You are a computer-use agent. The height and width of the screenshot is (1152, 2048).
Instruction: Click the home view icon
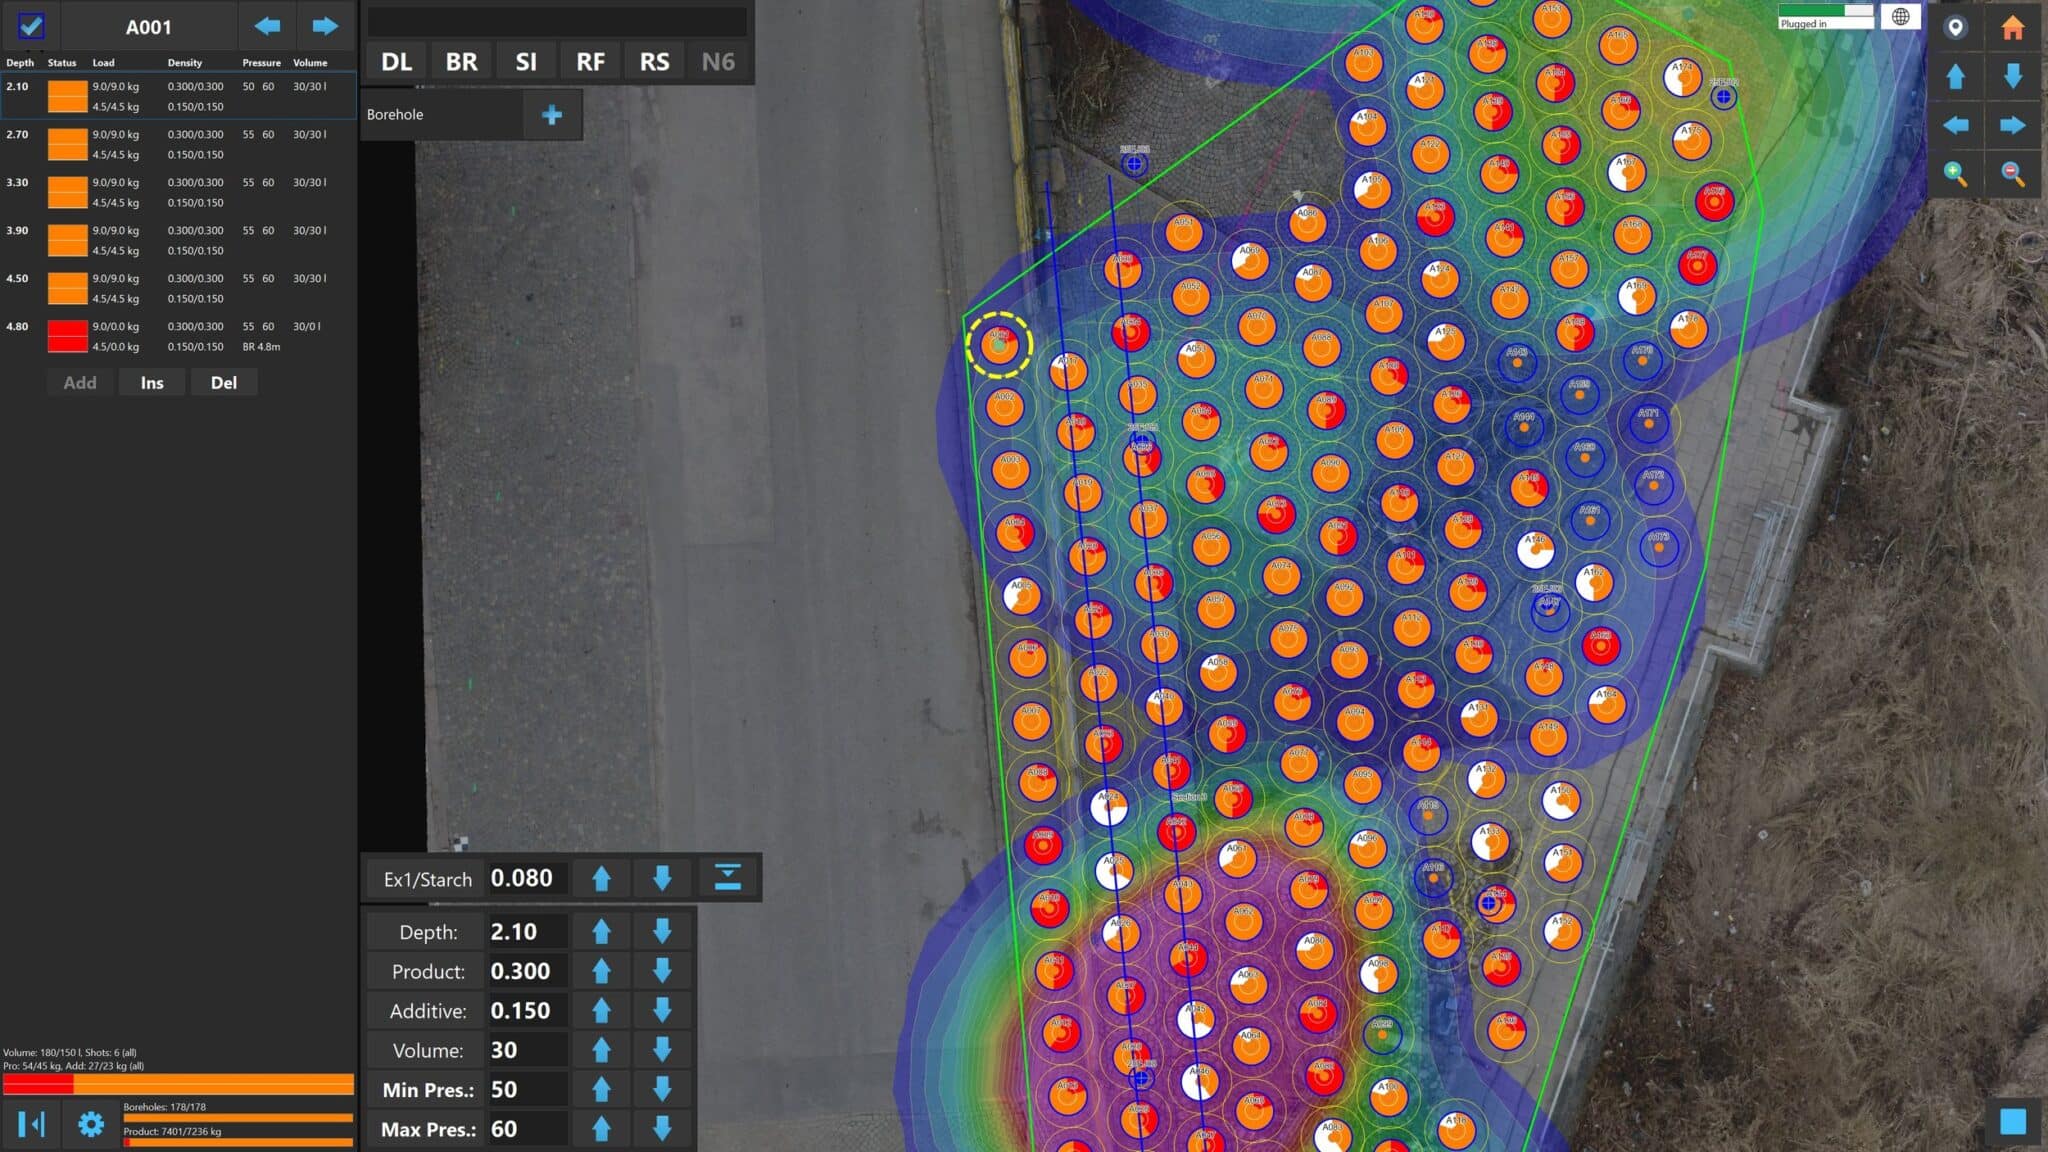click(2012, 27)
